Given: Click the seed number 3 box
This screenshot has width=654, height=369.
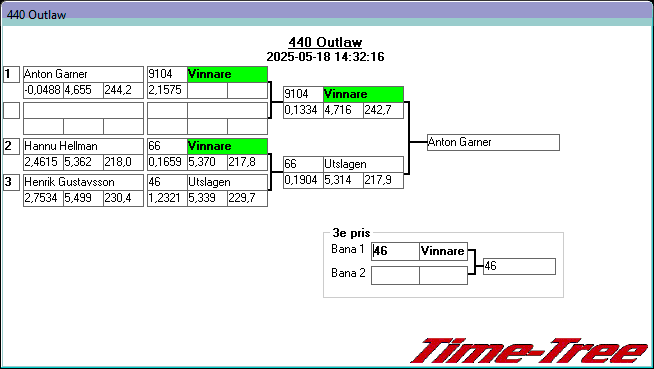Looking at the screenshot, I should (11, 182).
